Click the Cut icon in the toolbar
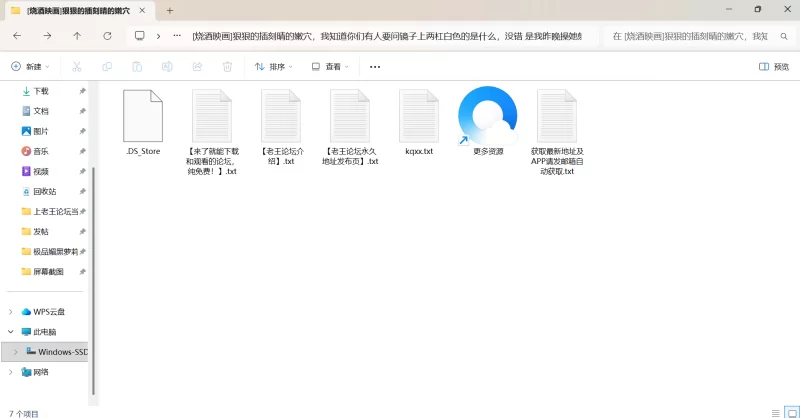 [76, 67]
